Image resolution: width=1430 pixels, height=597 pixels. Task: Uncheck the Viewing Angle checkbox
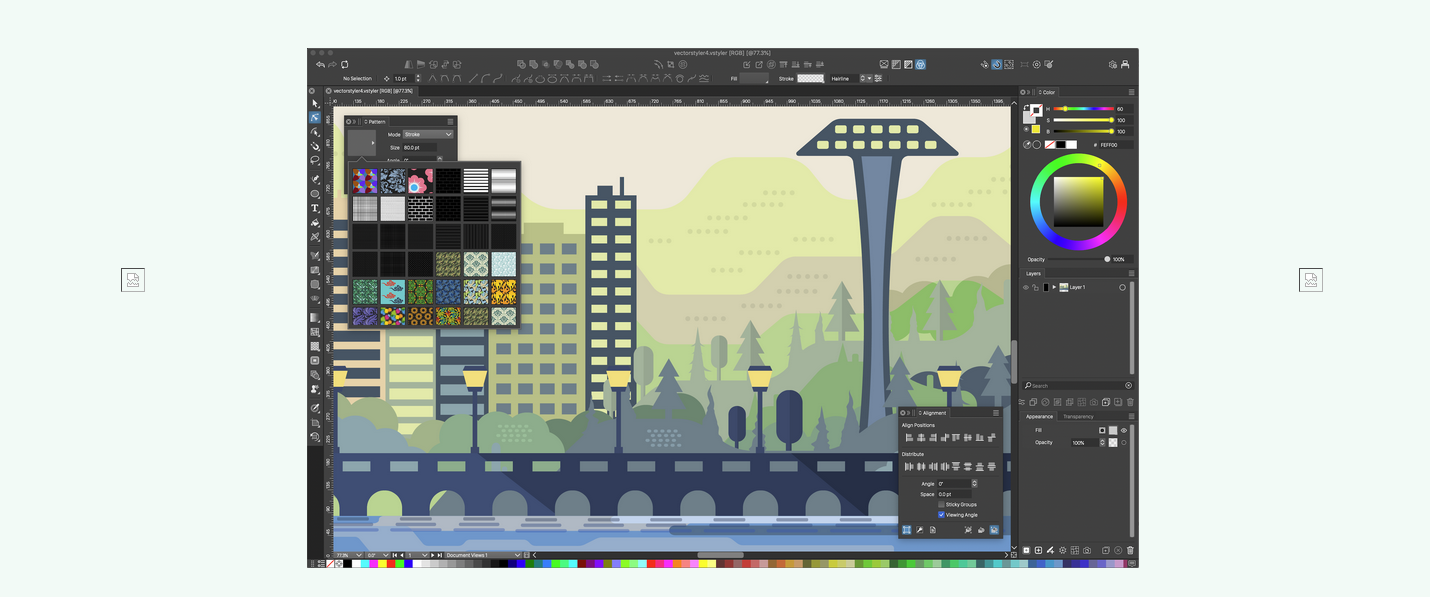click(941, 515)
